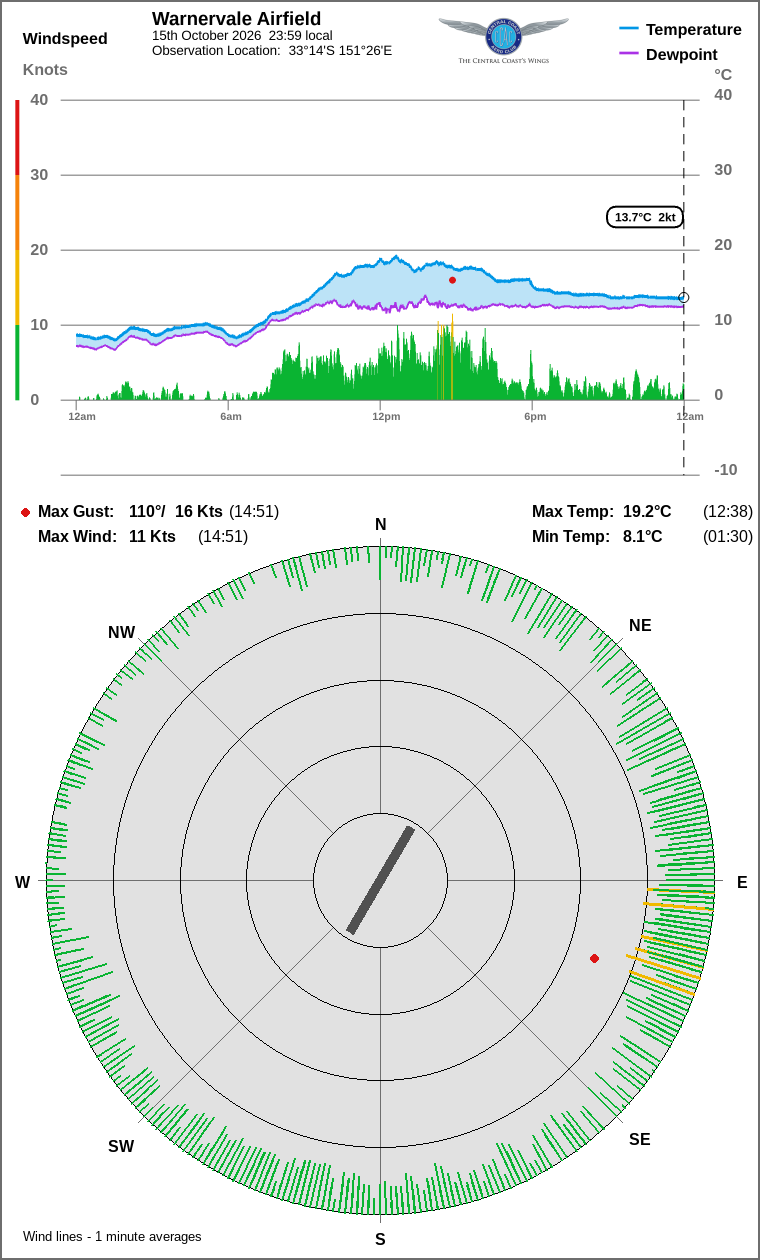Screen dimensions: 760x1260
Task: Click the S compass label
Action: point(380,1240)
